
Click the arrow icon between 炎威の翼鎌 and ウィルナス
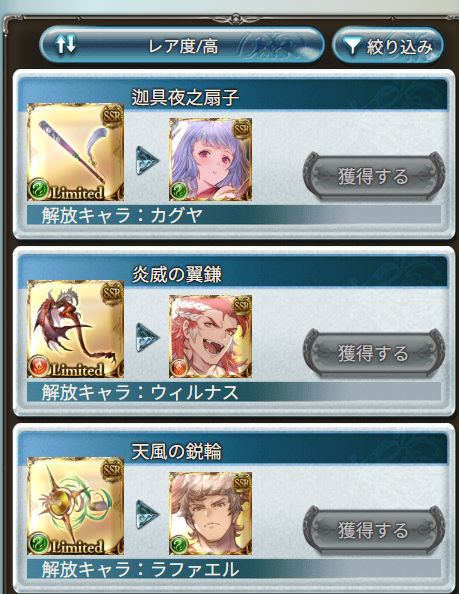click(x=147, y=338)
